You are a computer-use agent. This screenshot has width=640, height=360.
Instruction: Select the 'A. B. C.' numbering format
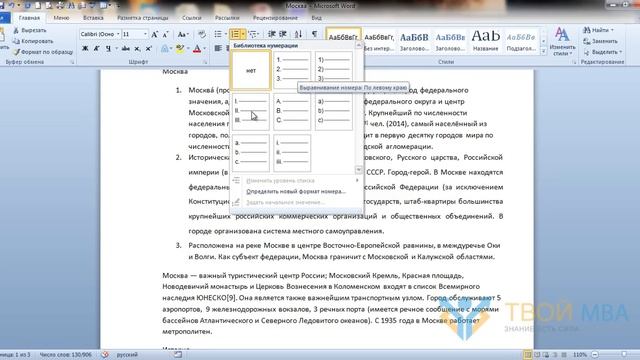(x=292, y=111)
